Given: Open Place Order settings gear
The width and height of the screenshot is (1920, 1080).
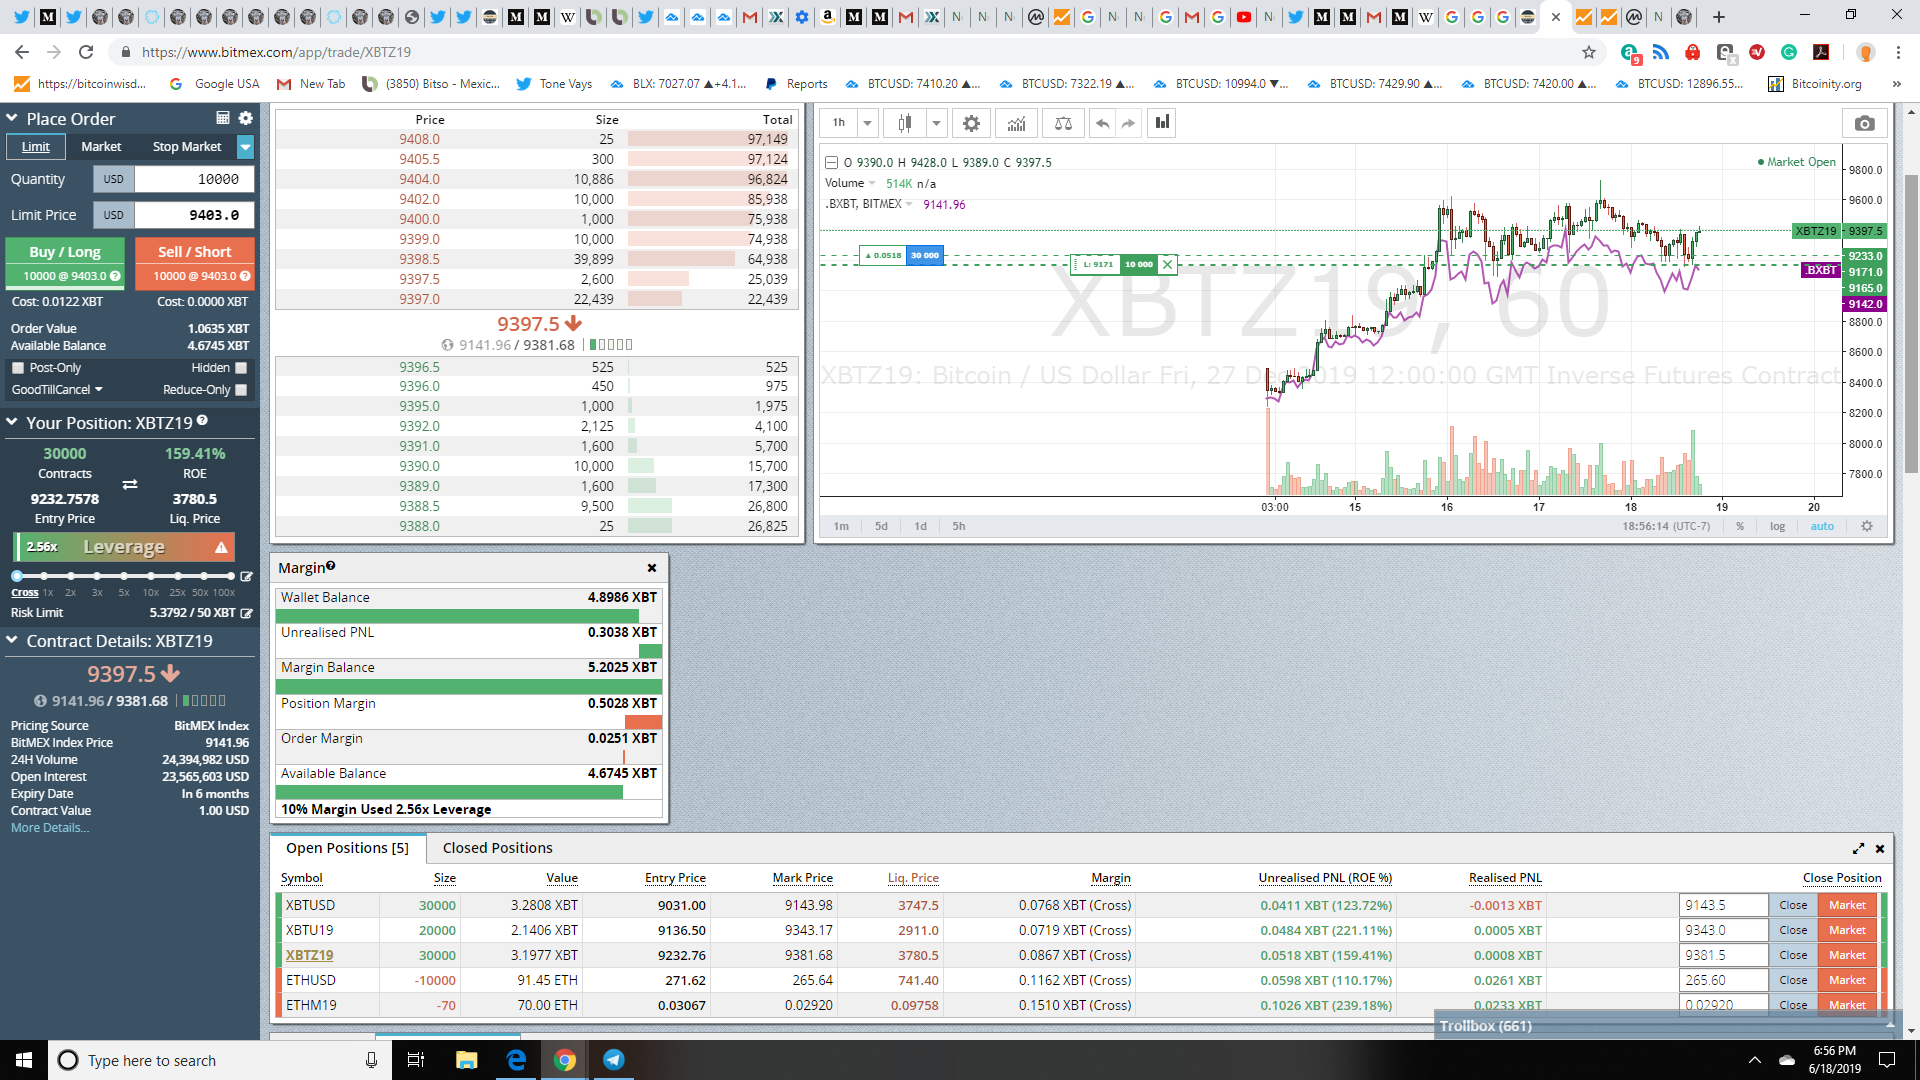Looking at the screenshot, I should pyautogui.click(x=246, y=118).
